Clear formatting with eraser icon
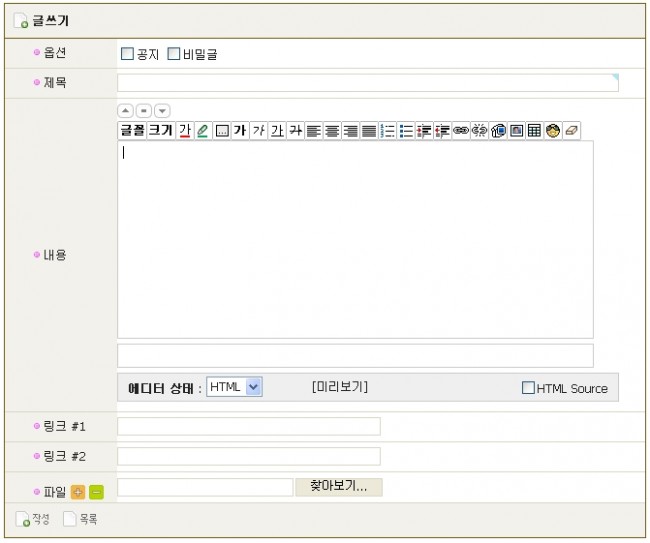 tap(572, 131)
